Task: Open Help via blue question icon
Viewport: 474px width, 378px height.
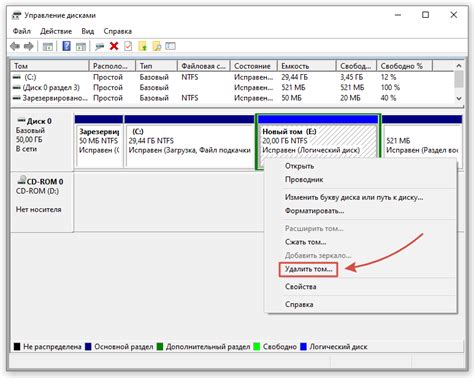Action: click(x=67, y=46)
